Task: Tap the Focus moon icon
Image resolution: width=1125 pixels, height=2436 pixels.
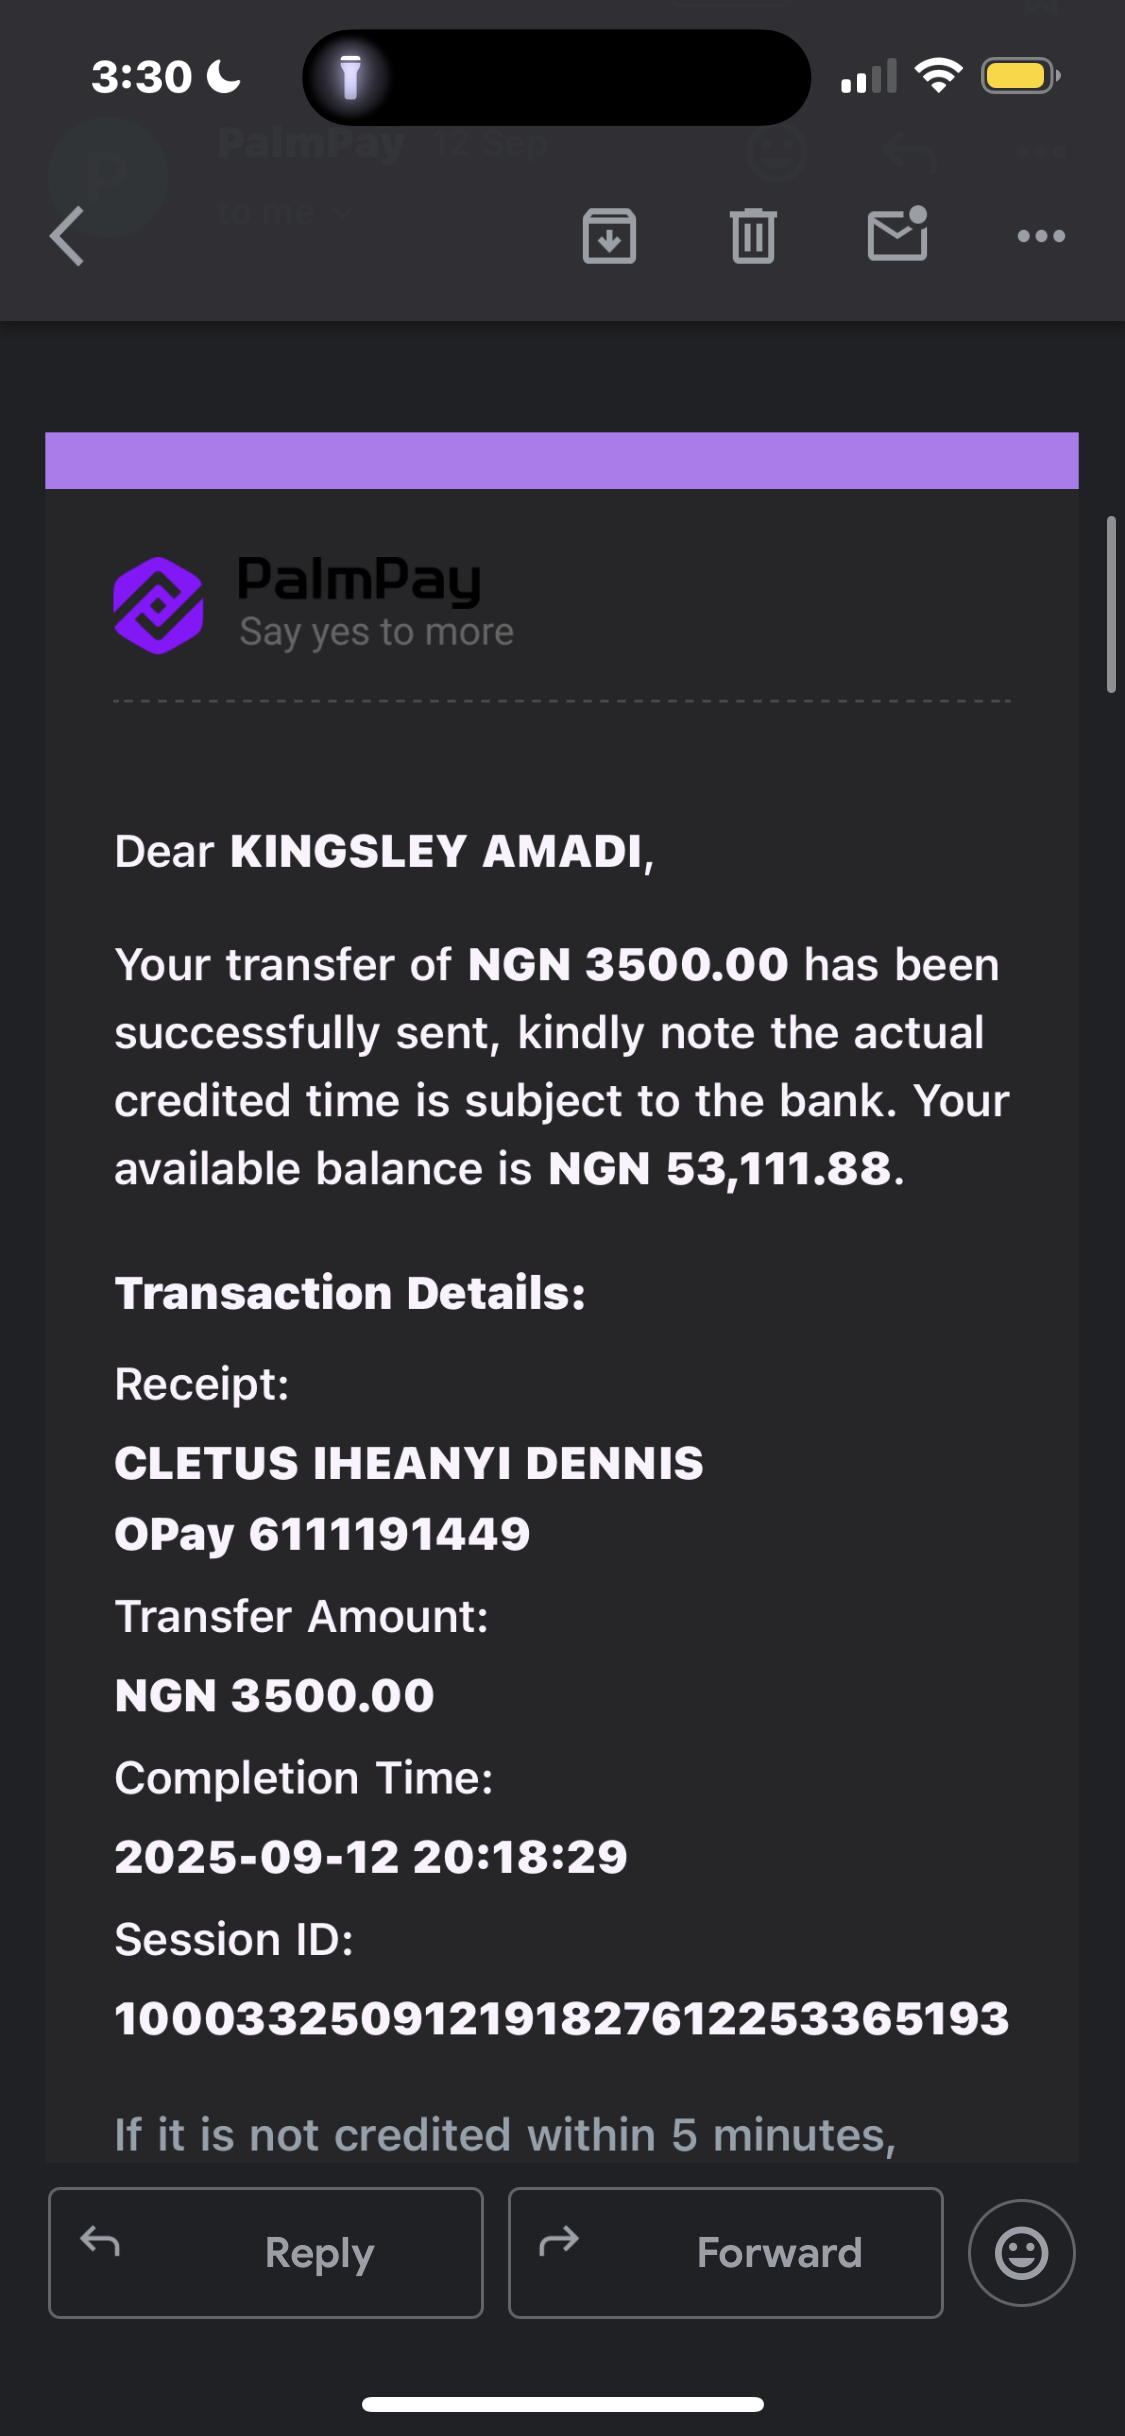Action: 224,77
